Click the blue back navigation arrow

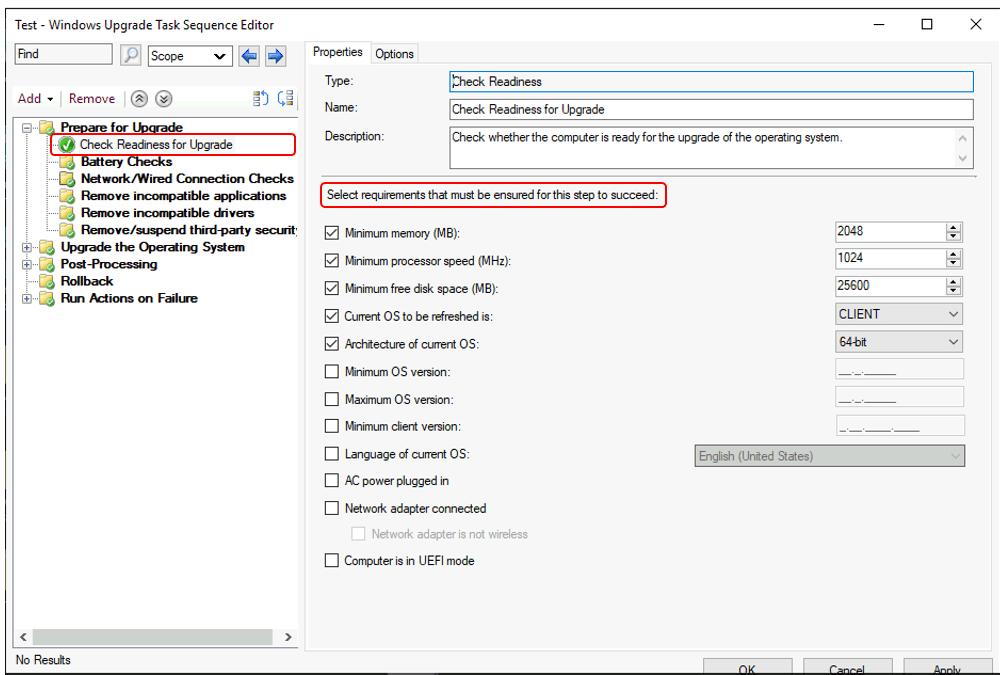(248, 56)
